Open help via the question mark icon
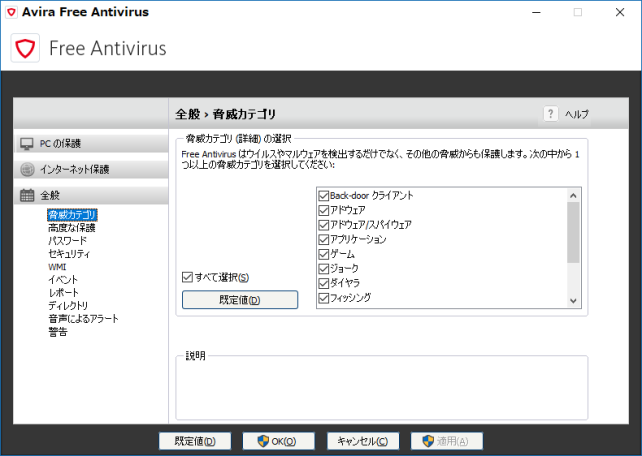This screenshot has width=642, height=456. (x=550, y=114)
